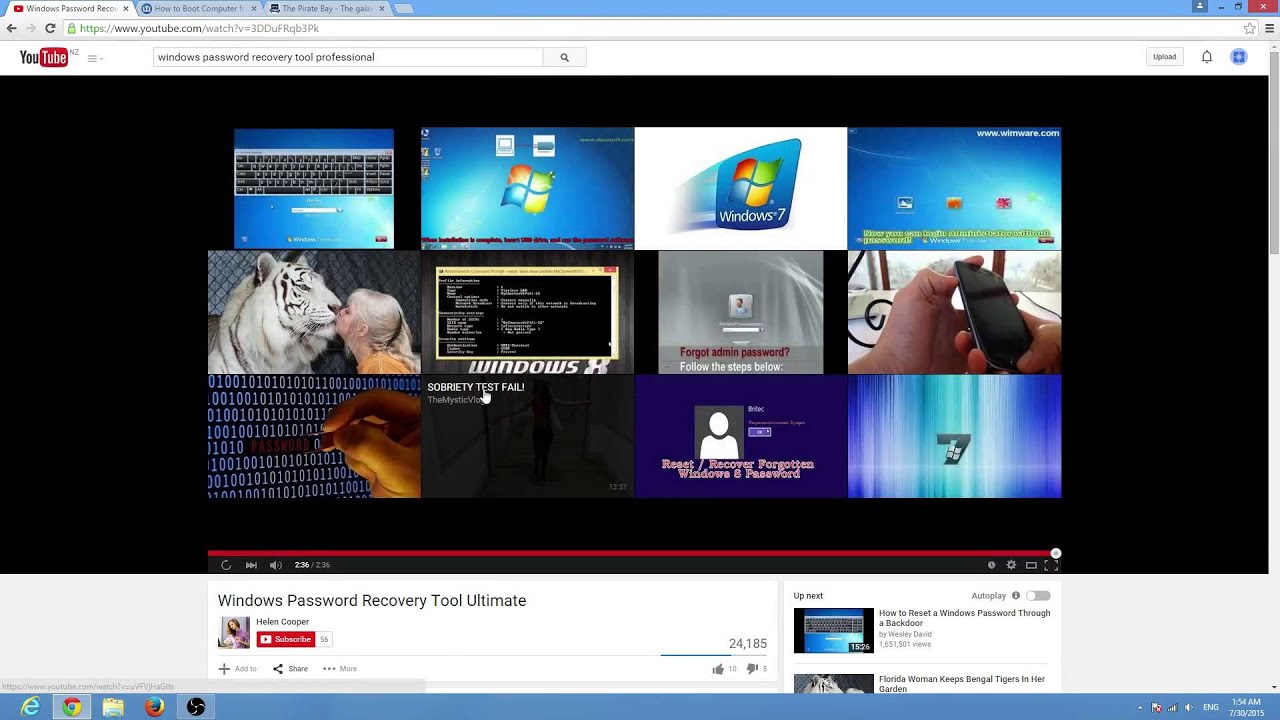Skip to next video in the player
The height and width of the screenshot is (720, 1280).
[x=251, y=565]
